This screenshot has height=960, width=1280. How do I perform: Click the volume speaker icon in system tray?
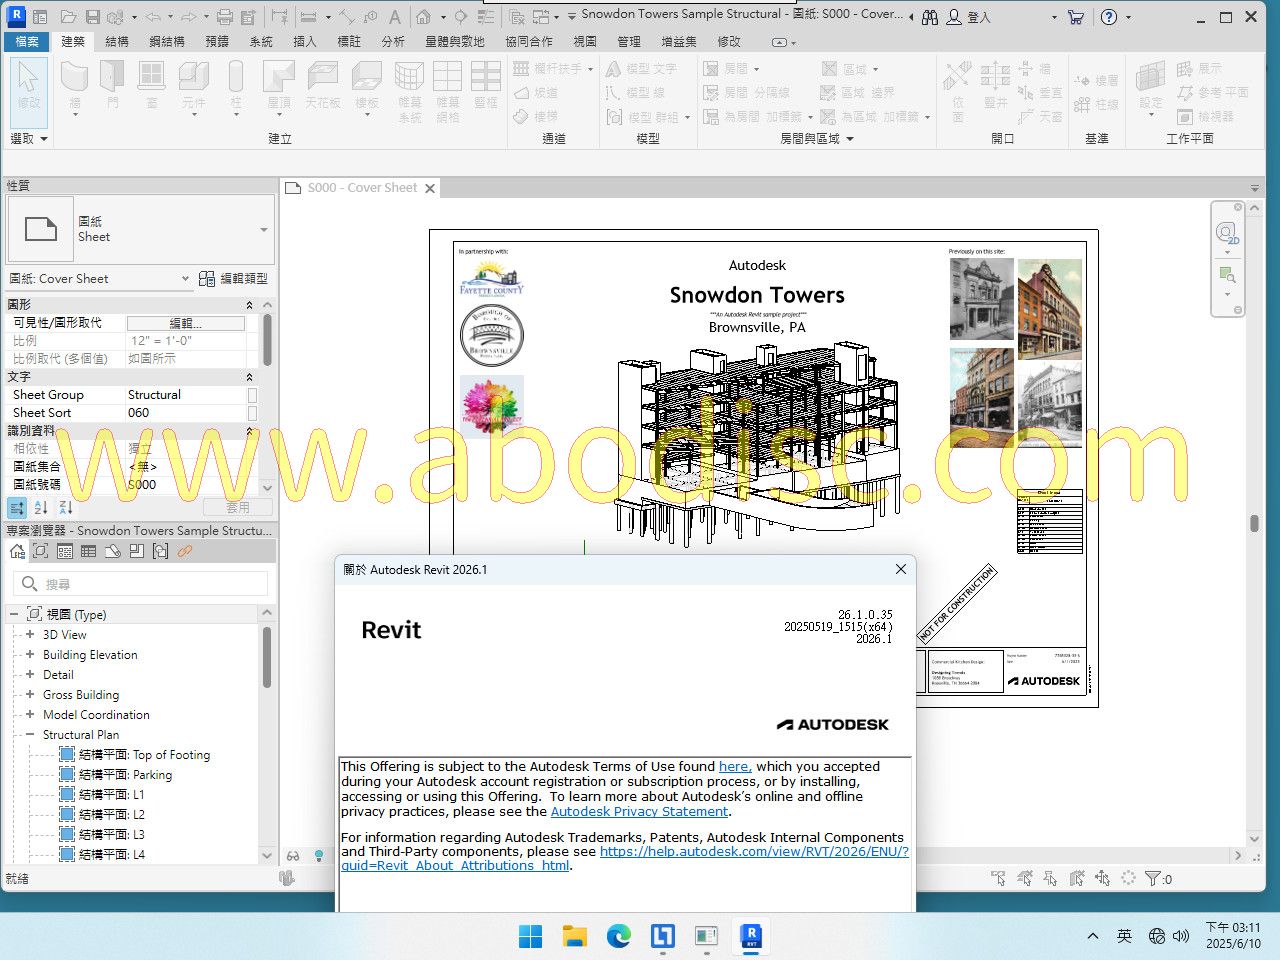coord(1181,936)
